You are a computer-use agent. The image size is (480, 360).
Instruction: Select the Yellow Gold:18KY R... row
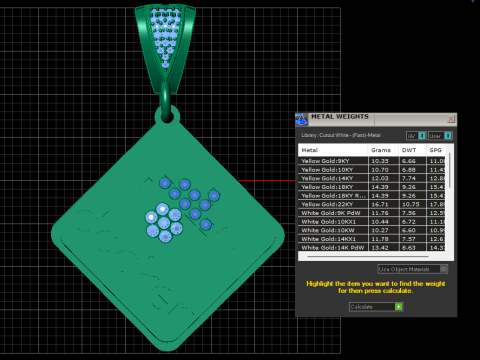coord(371,196)
